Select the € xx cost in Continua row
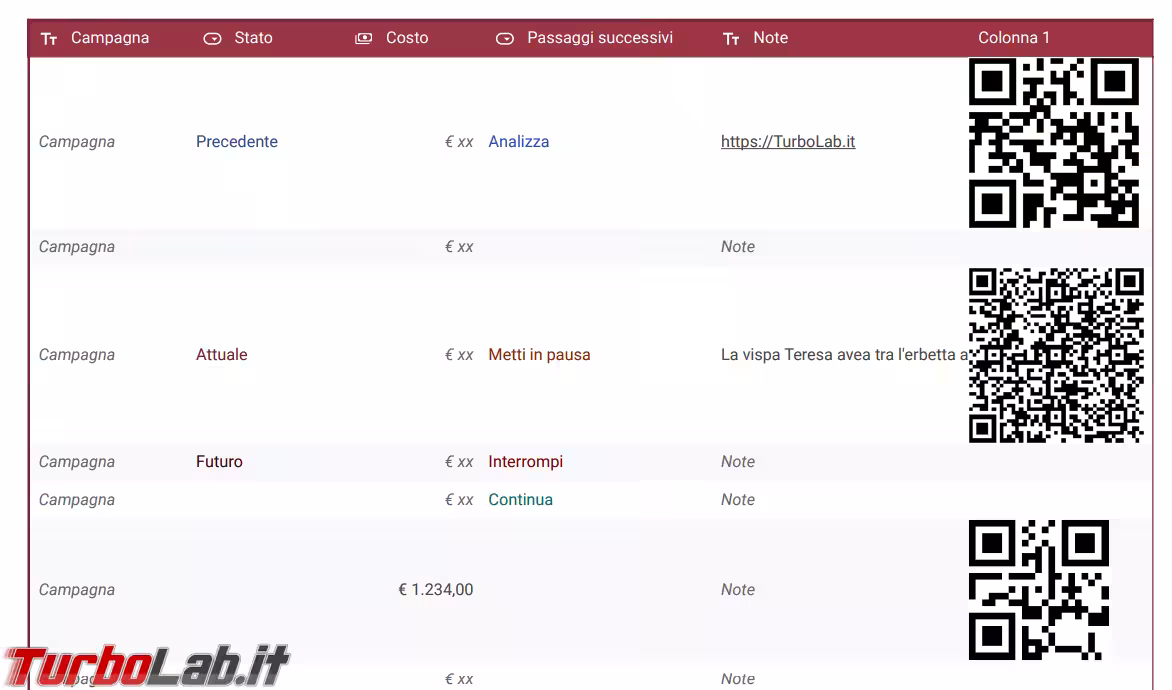The width and height of the screenshot is (1172, 690). 459,500
